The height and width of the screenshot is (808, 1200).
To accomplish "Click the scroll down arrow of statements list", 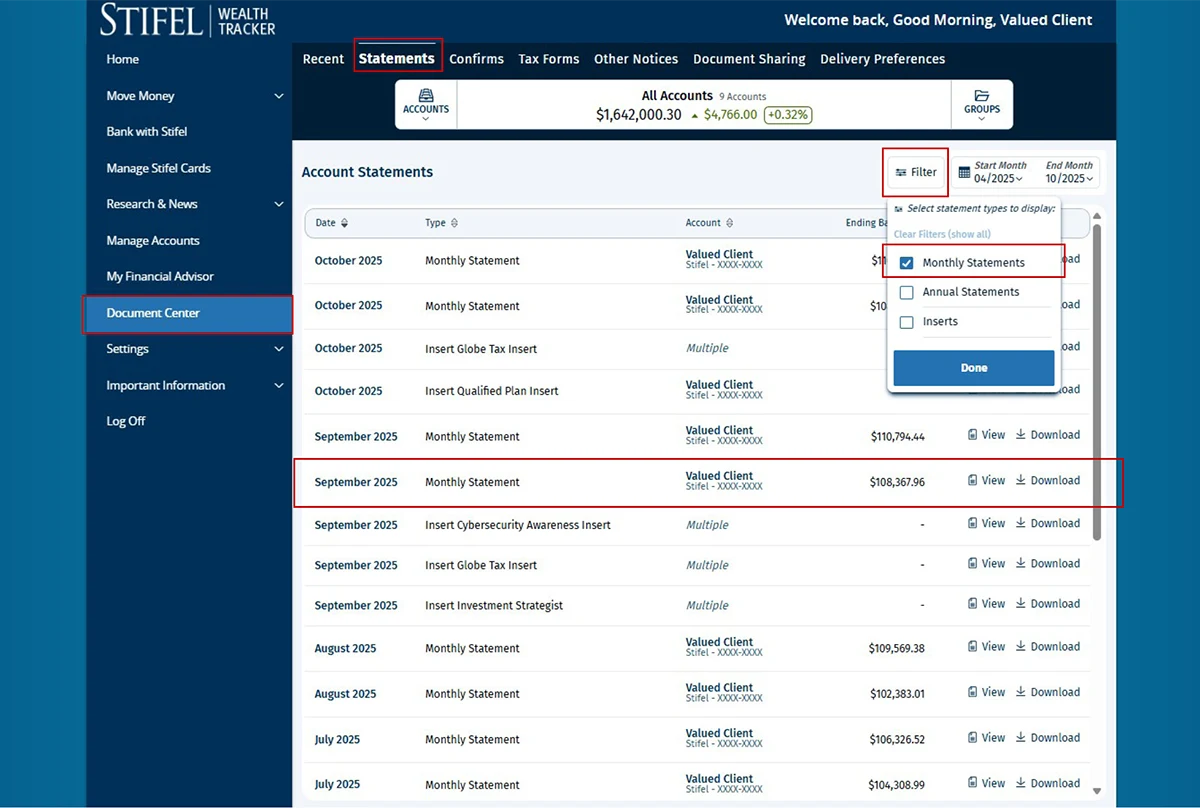I will click(1097, 790).
